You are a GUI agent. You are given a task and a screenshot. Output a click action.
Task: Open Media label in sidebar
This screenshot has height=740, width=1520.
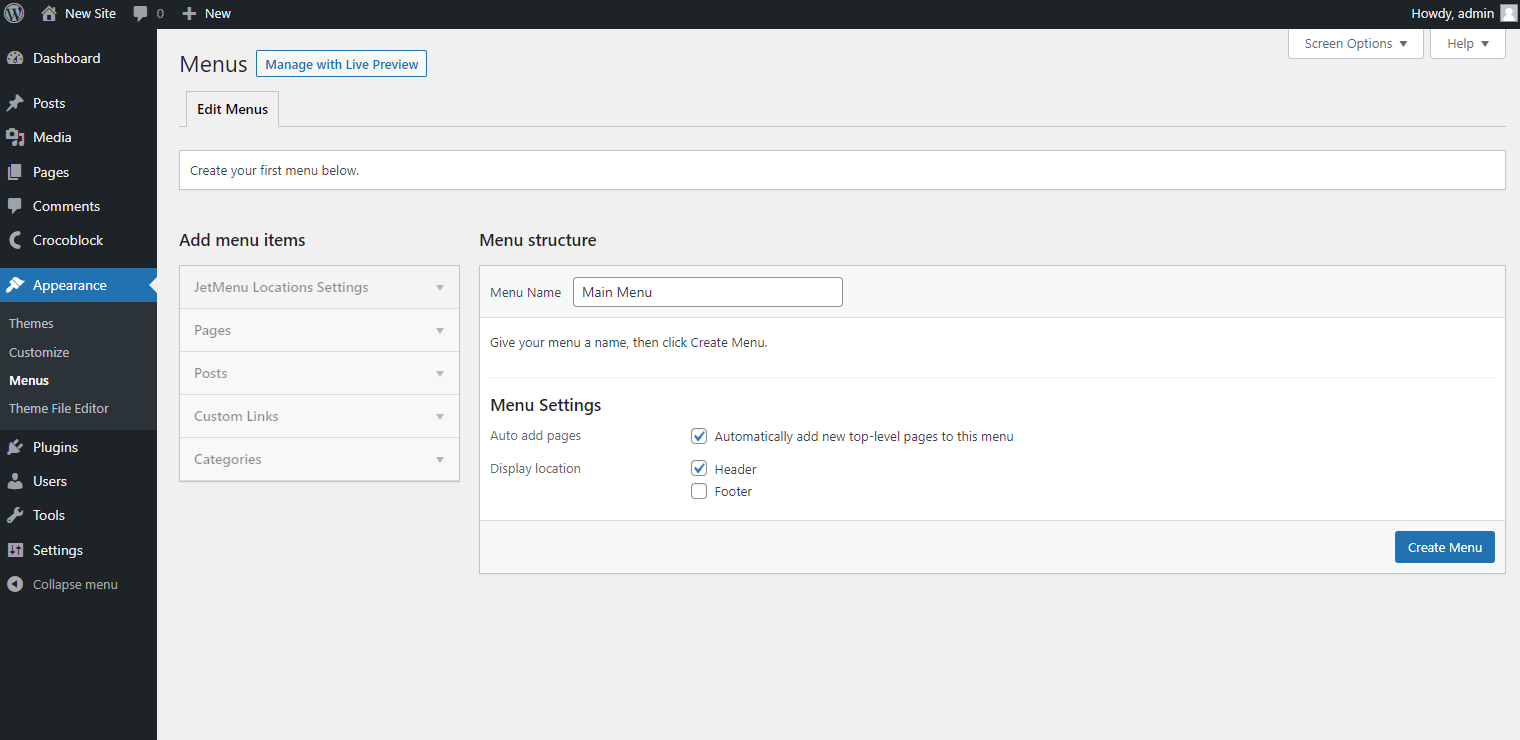click(52, 137)
